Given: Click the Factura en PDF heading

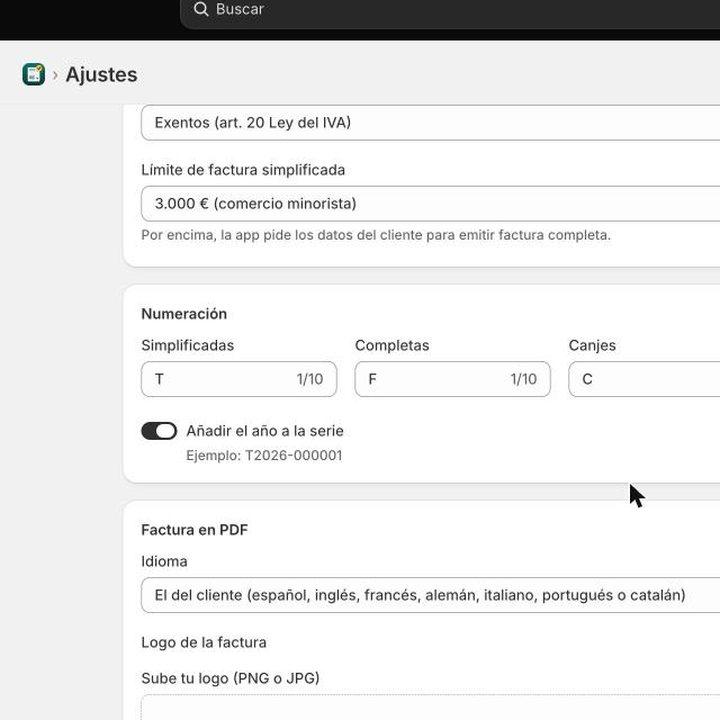Looking at the screenshot, I should tap(195, 529).
